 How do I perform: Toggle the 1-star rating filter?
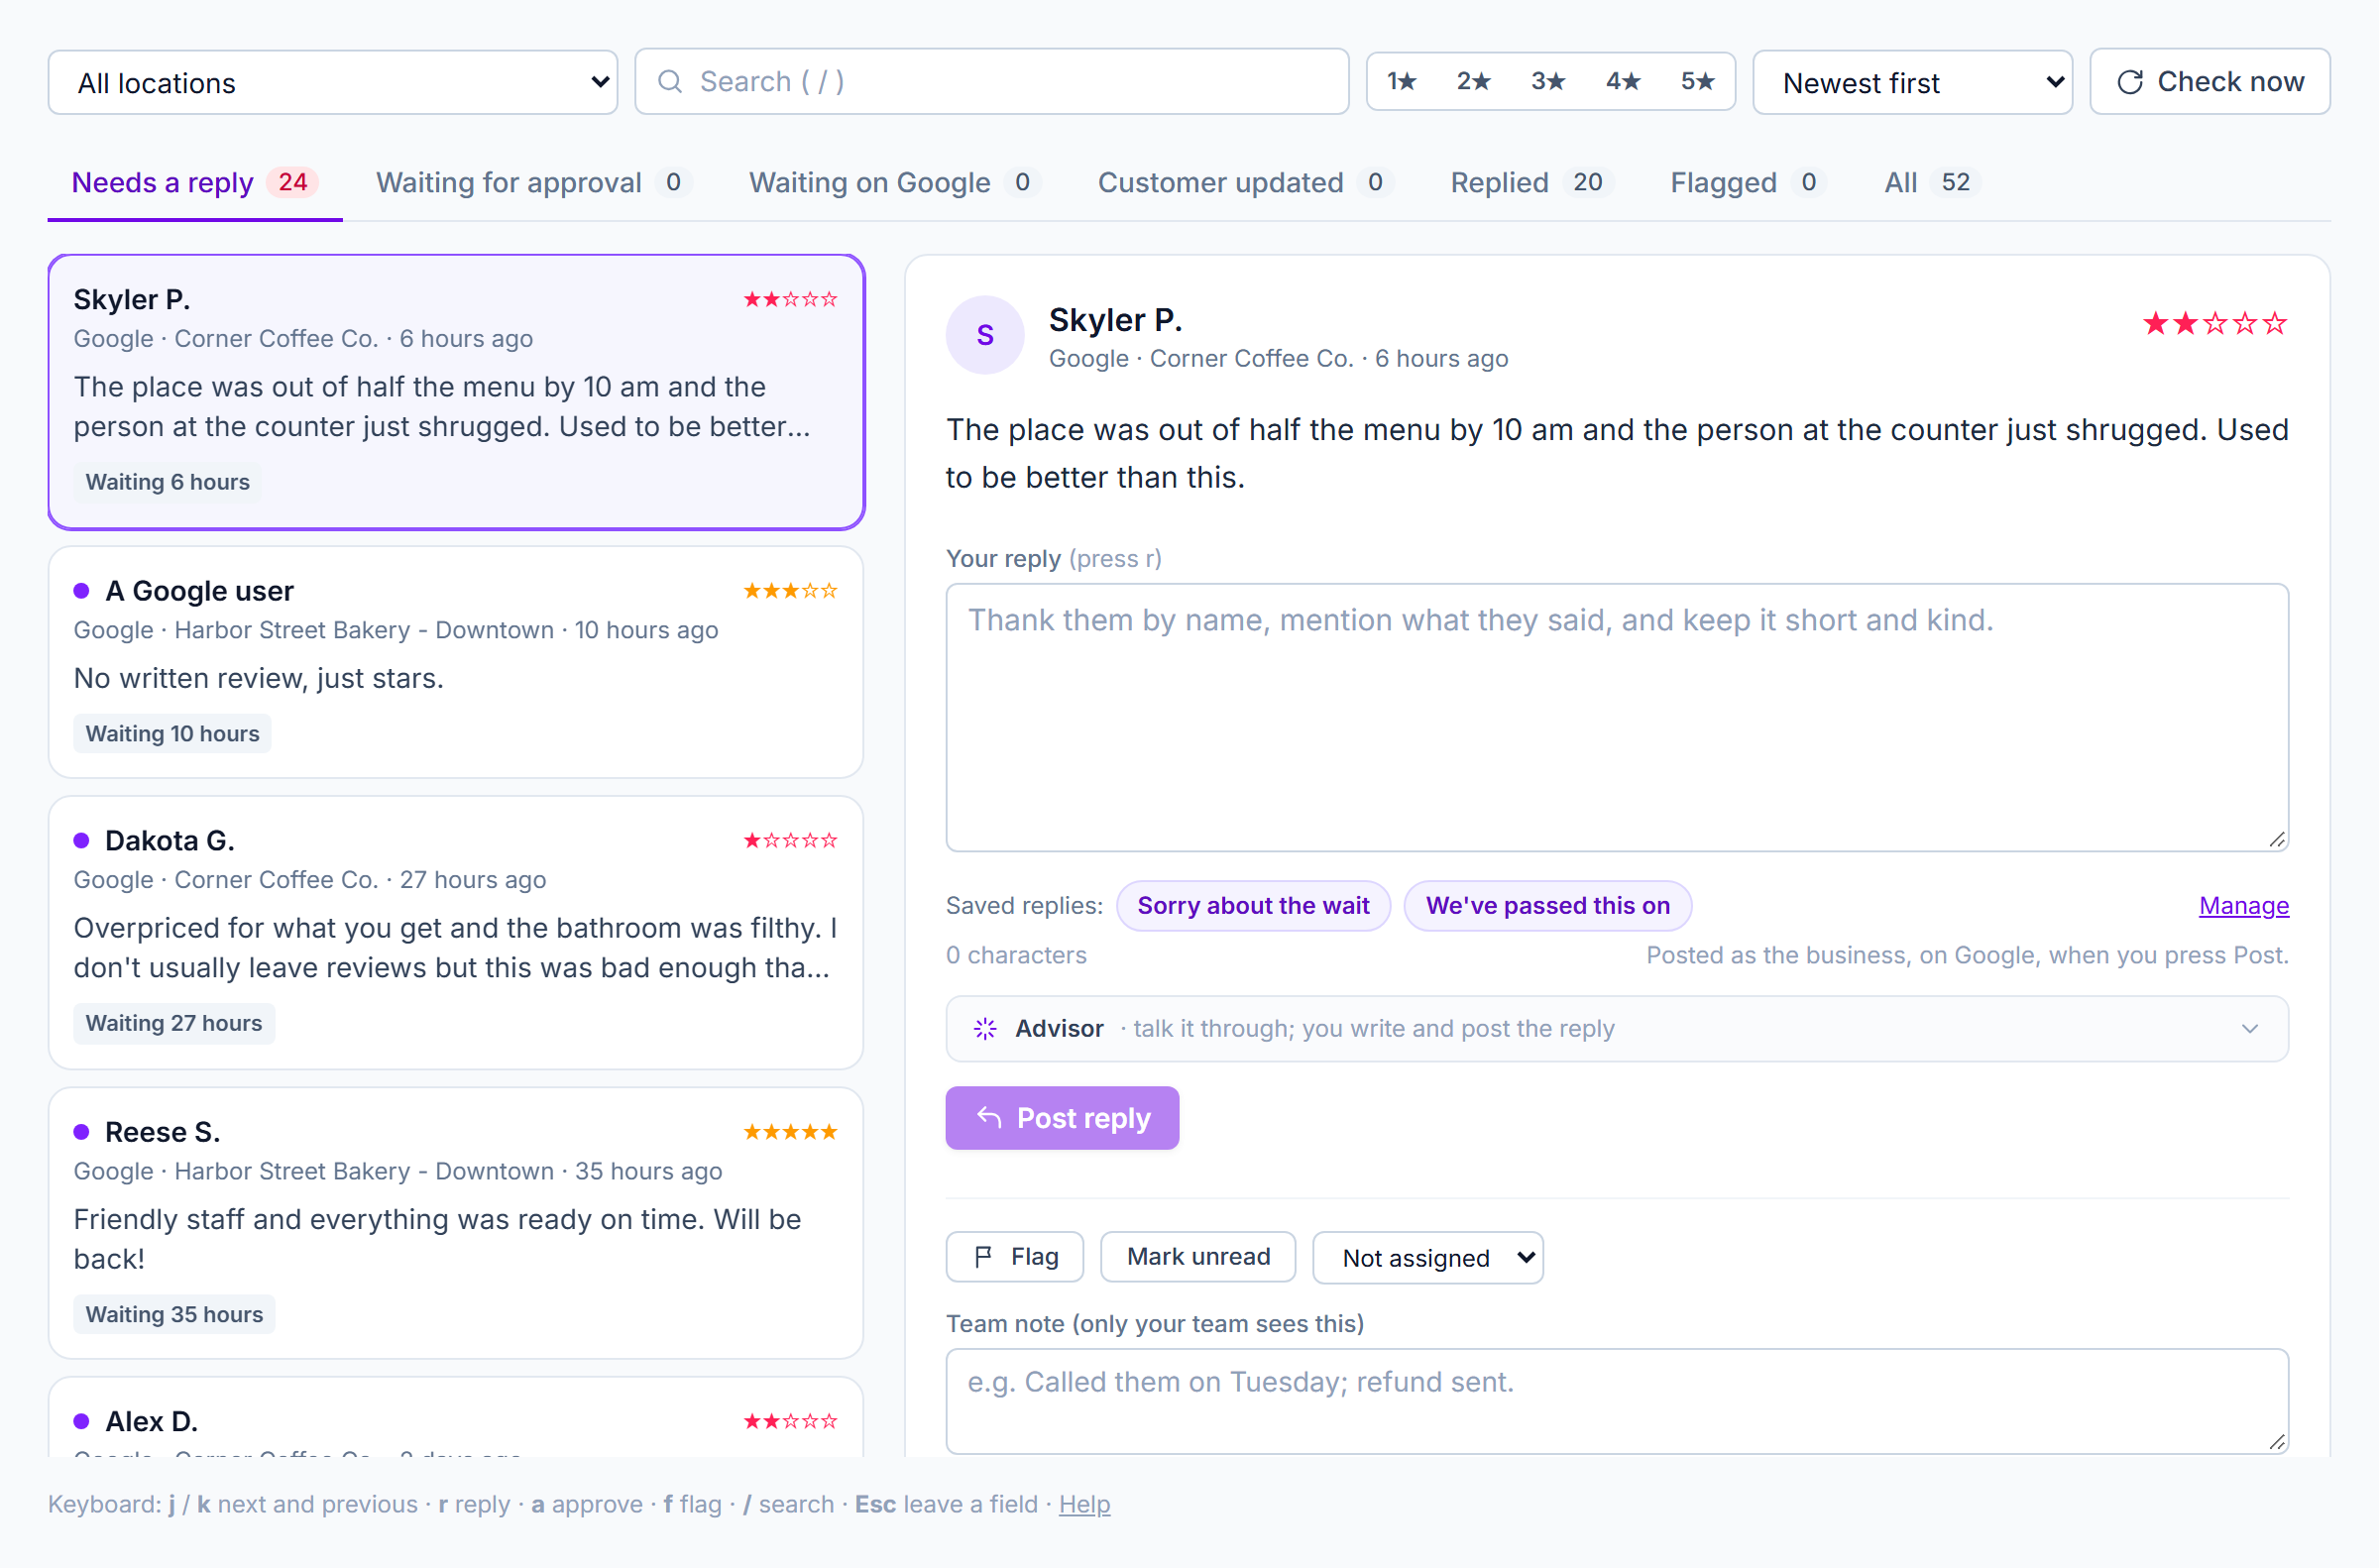point(1402,82)
